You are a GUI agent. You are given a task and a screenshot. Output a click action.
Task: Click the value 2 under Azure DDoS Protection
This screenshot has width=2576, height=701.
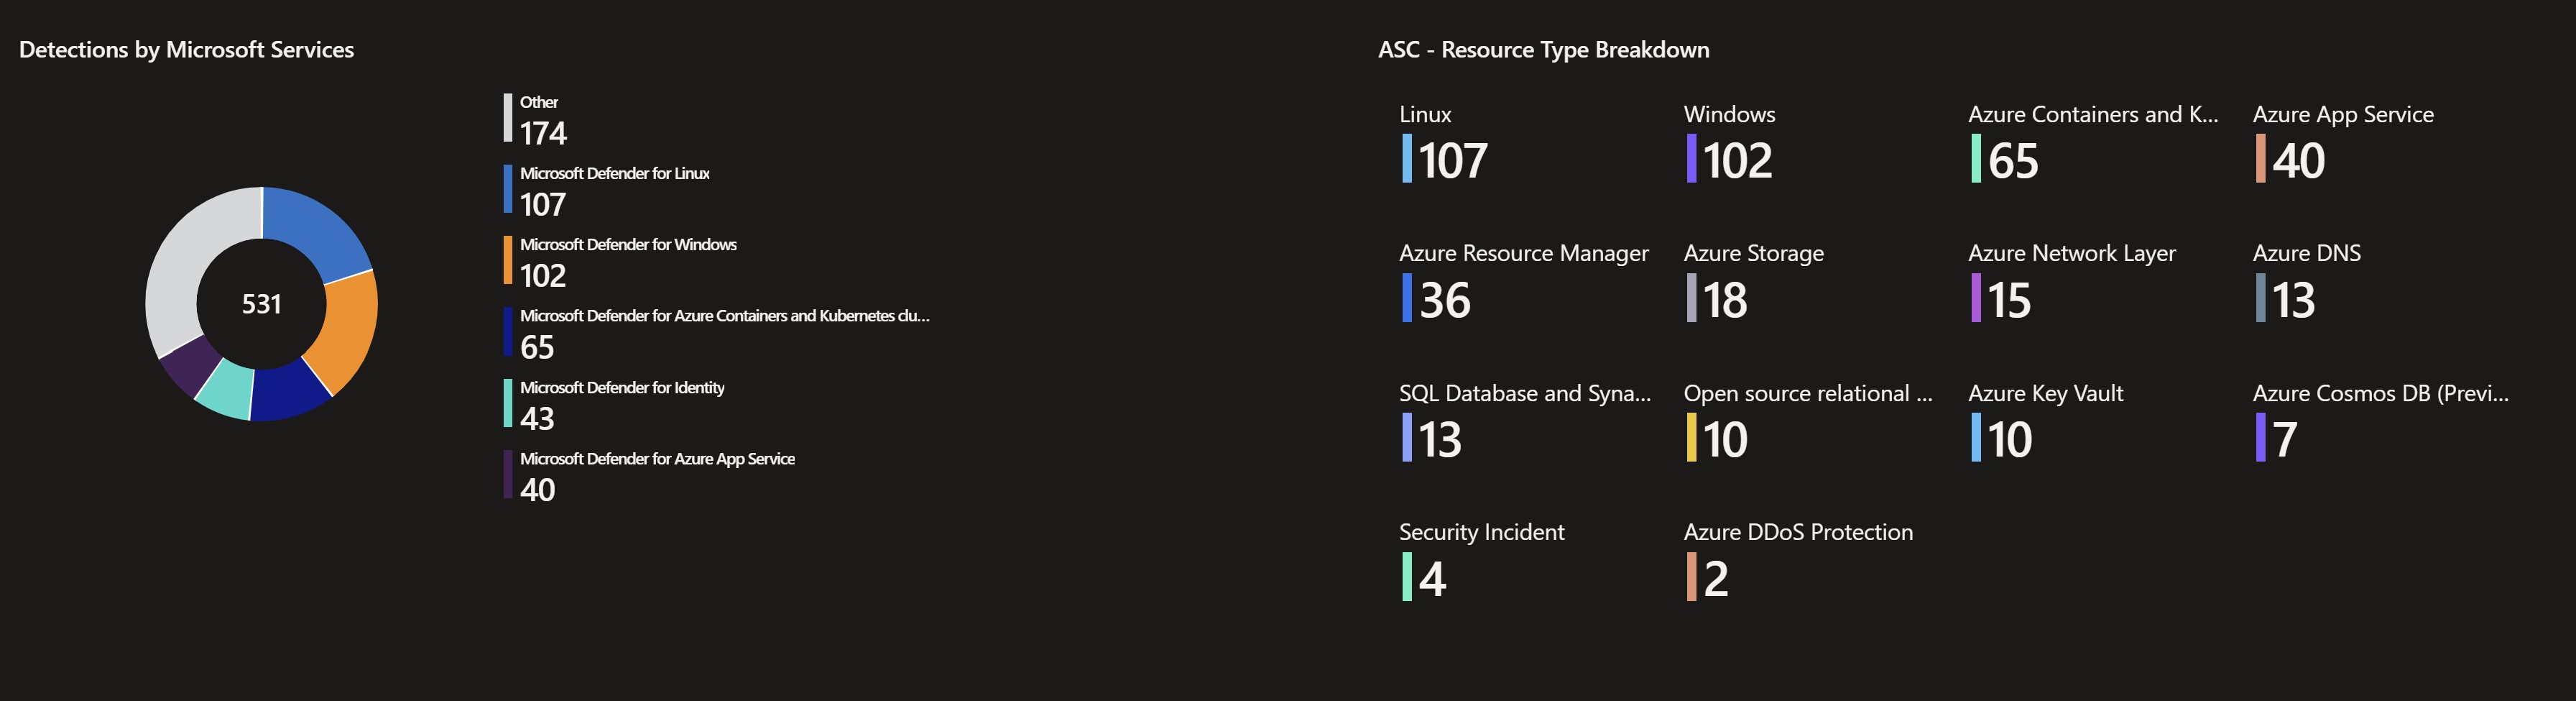point(1716,579)
